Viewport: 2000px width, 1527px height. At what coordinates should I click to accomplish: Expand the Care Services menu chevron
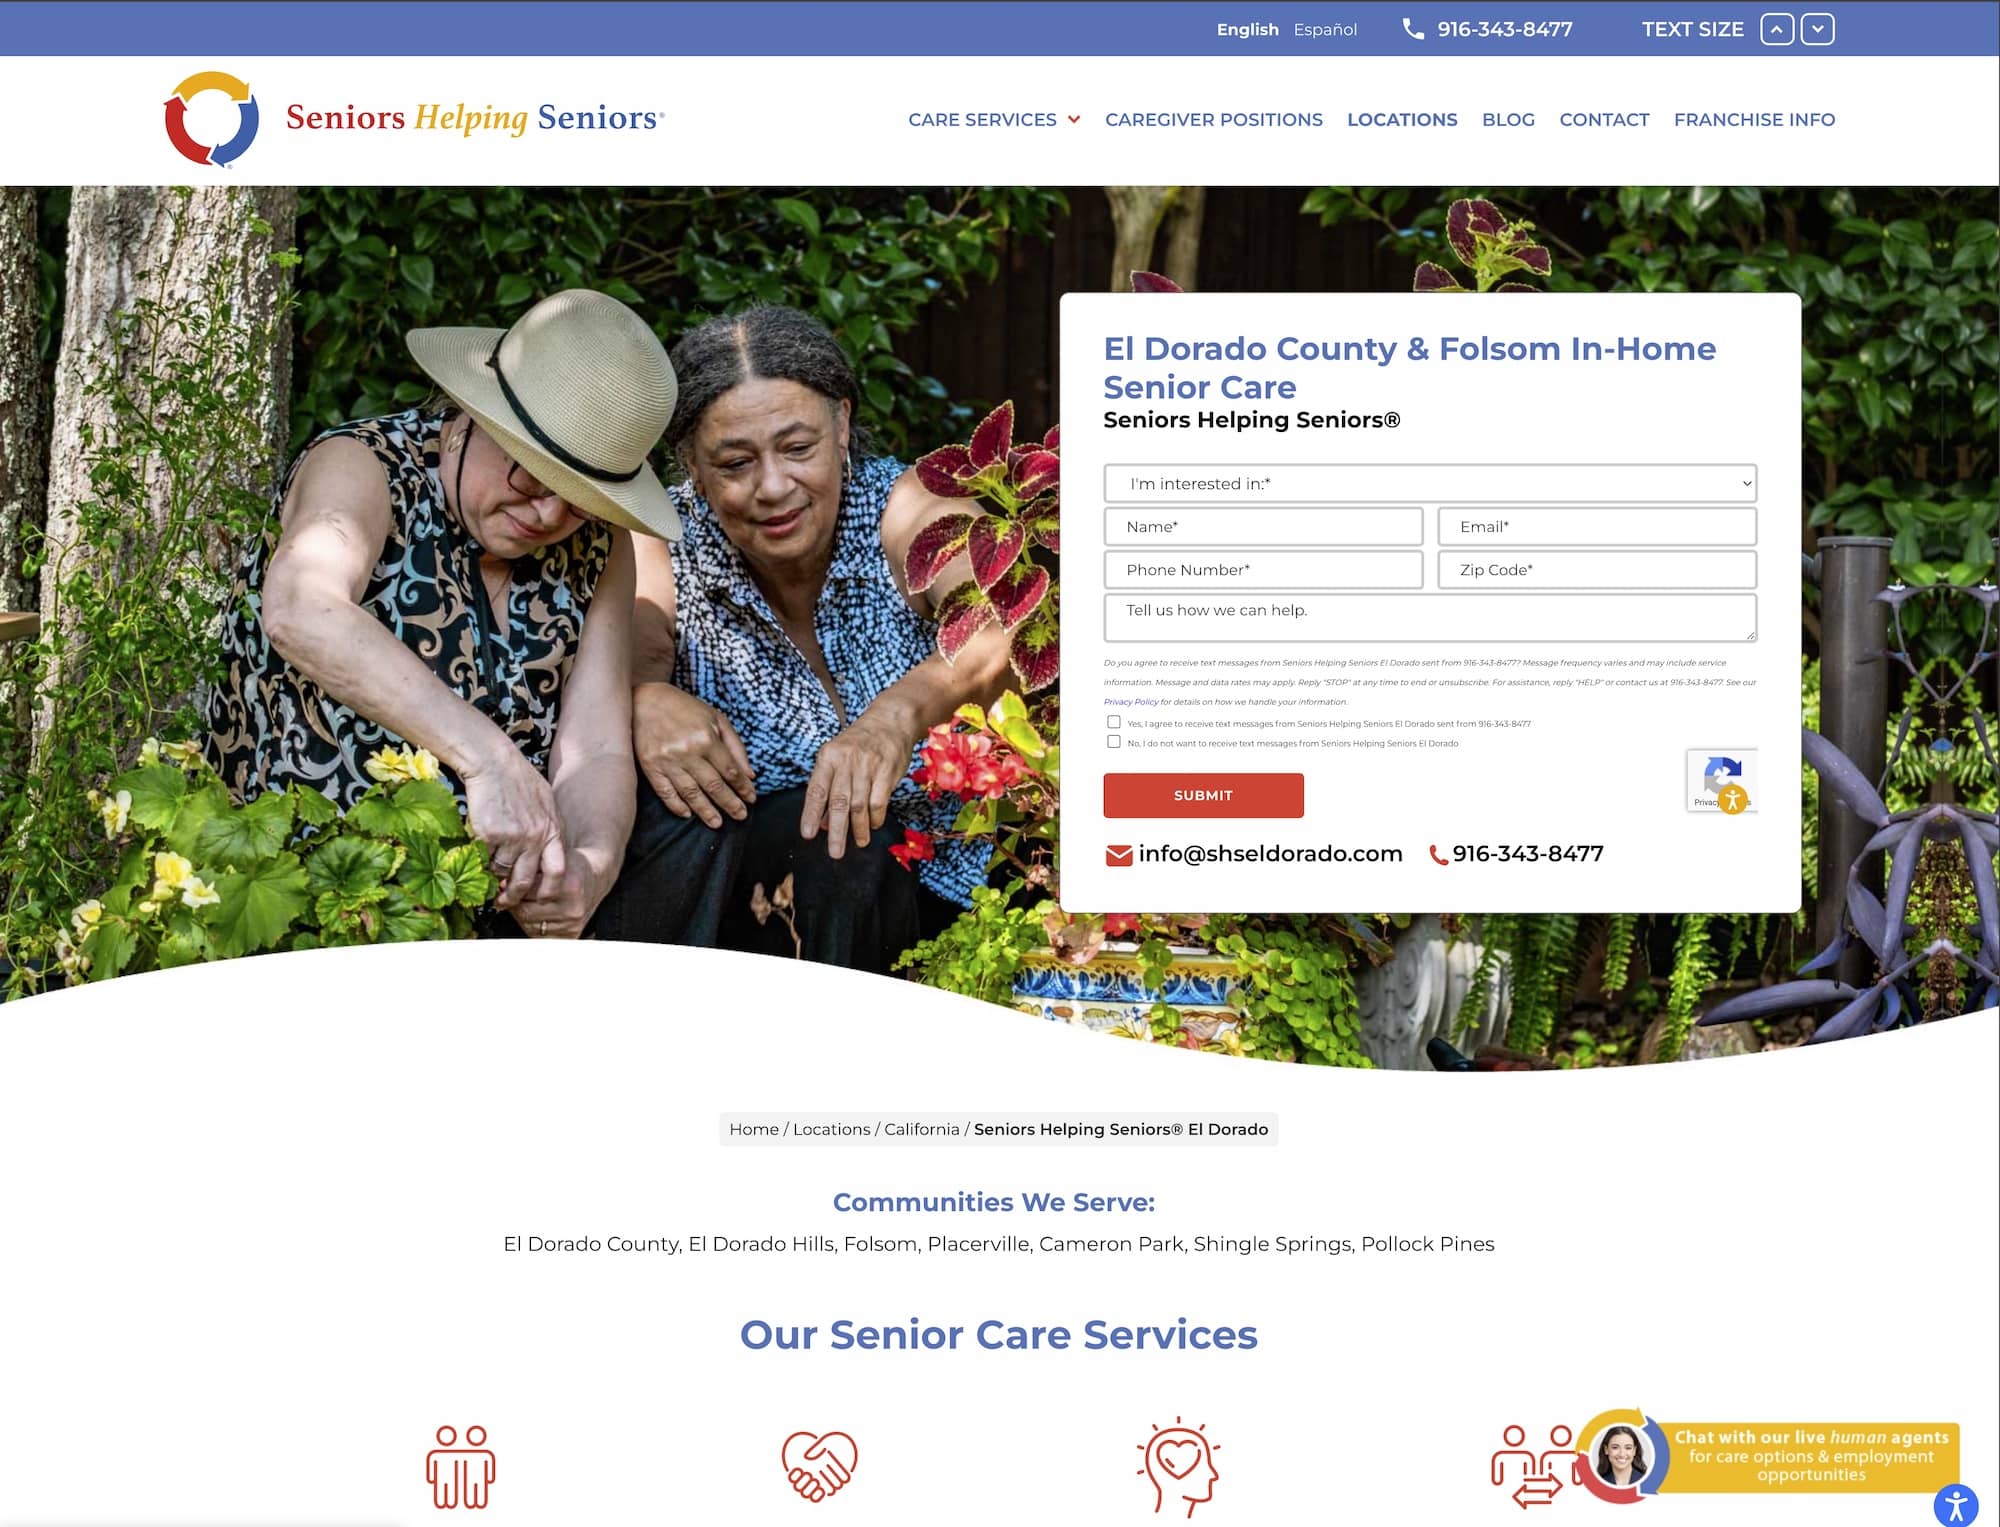click(x=1074, y=119)
